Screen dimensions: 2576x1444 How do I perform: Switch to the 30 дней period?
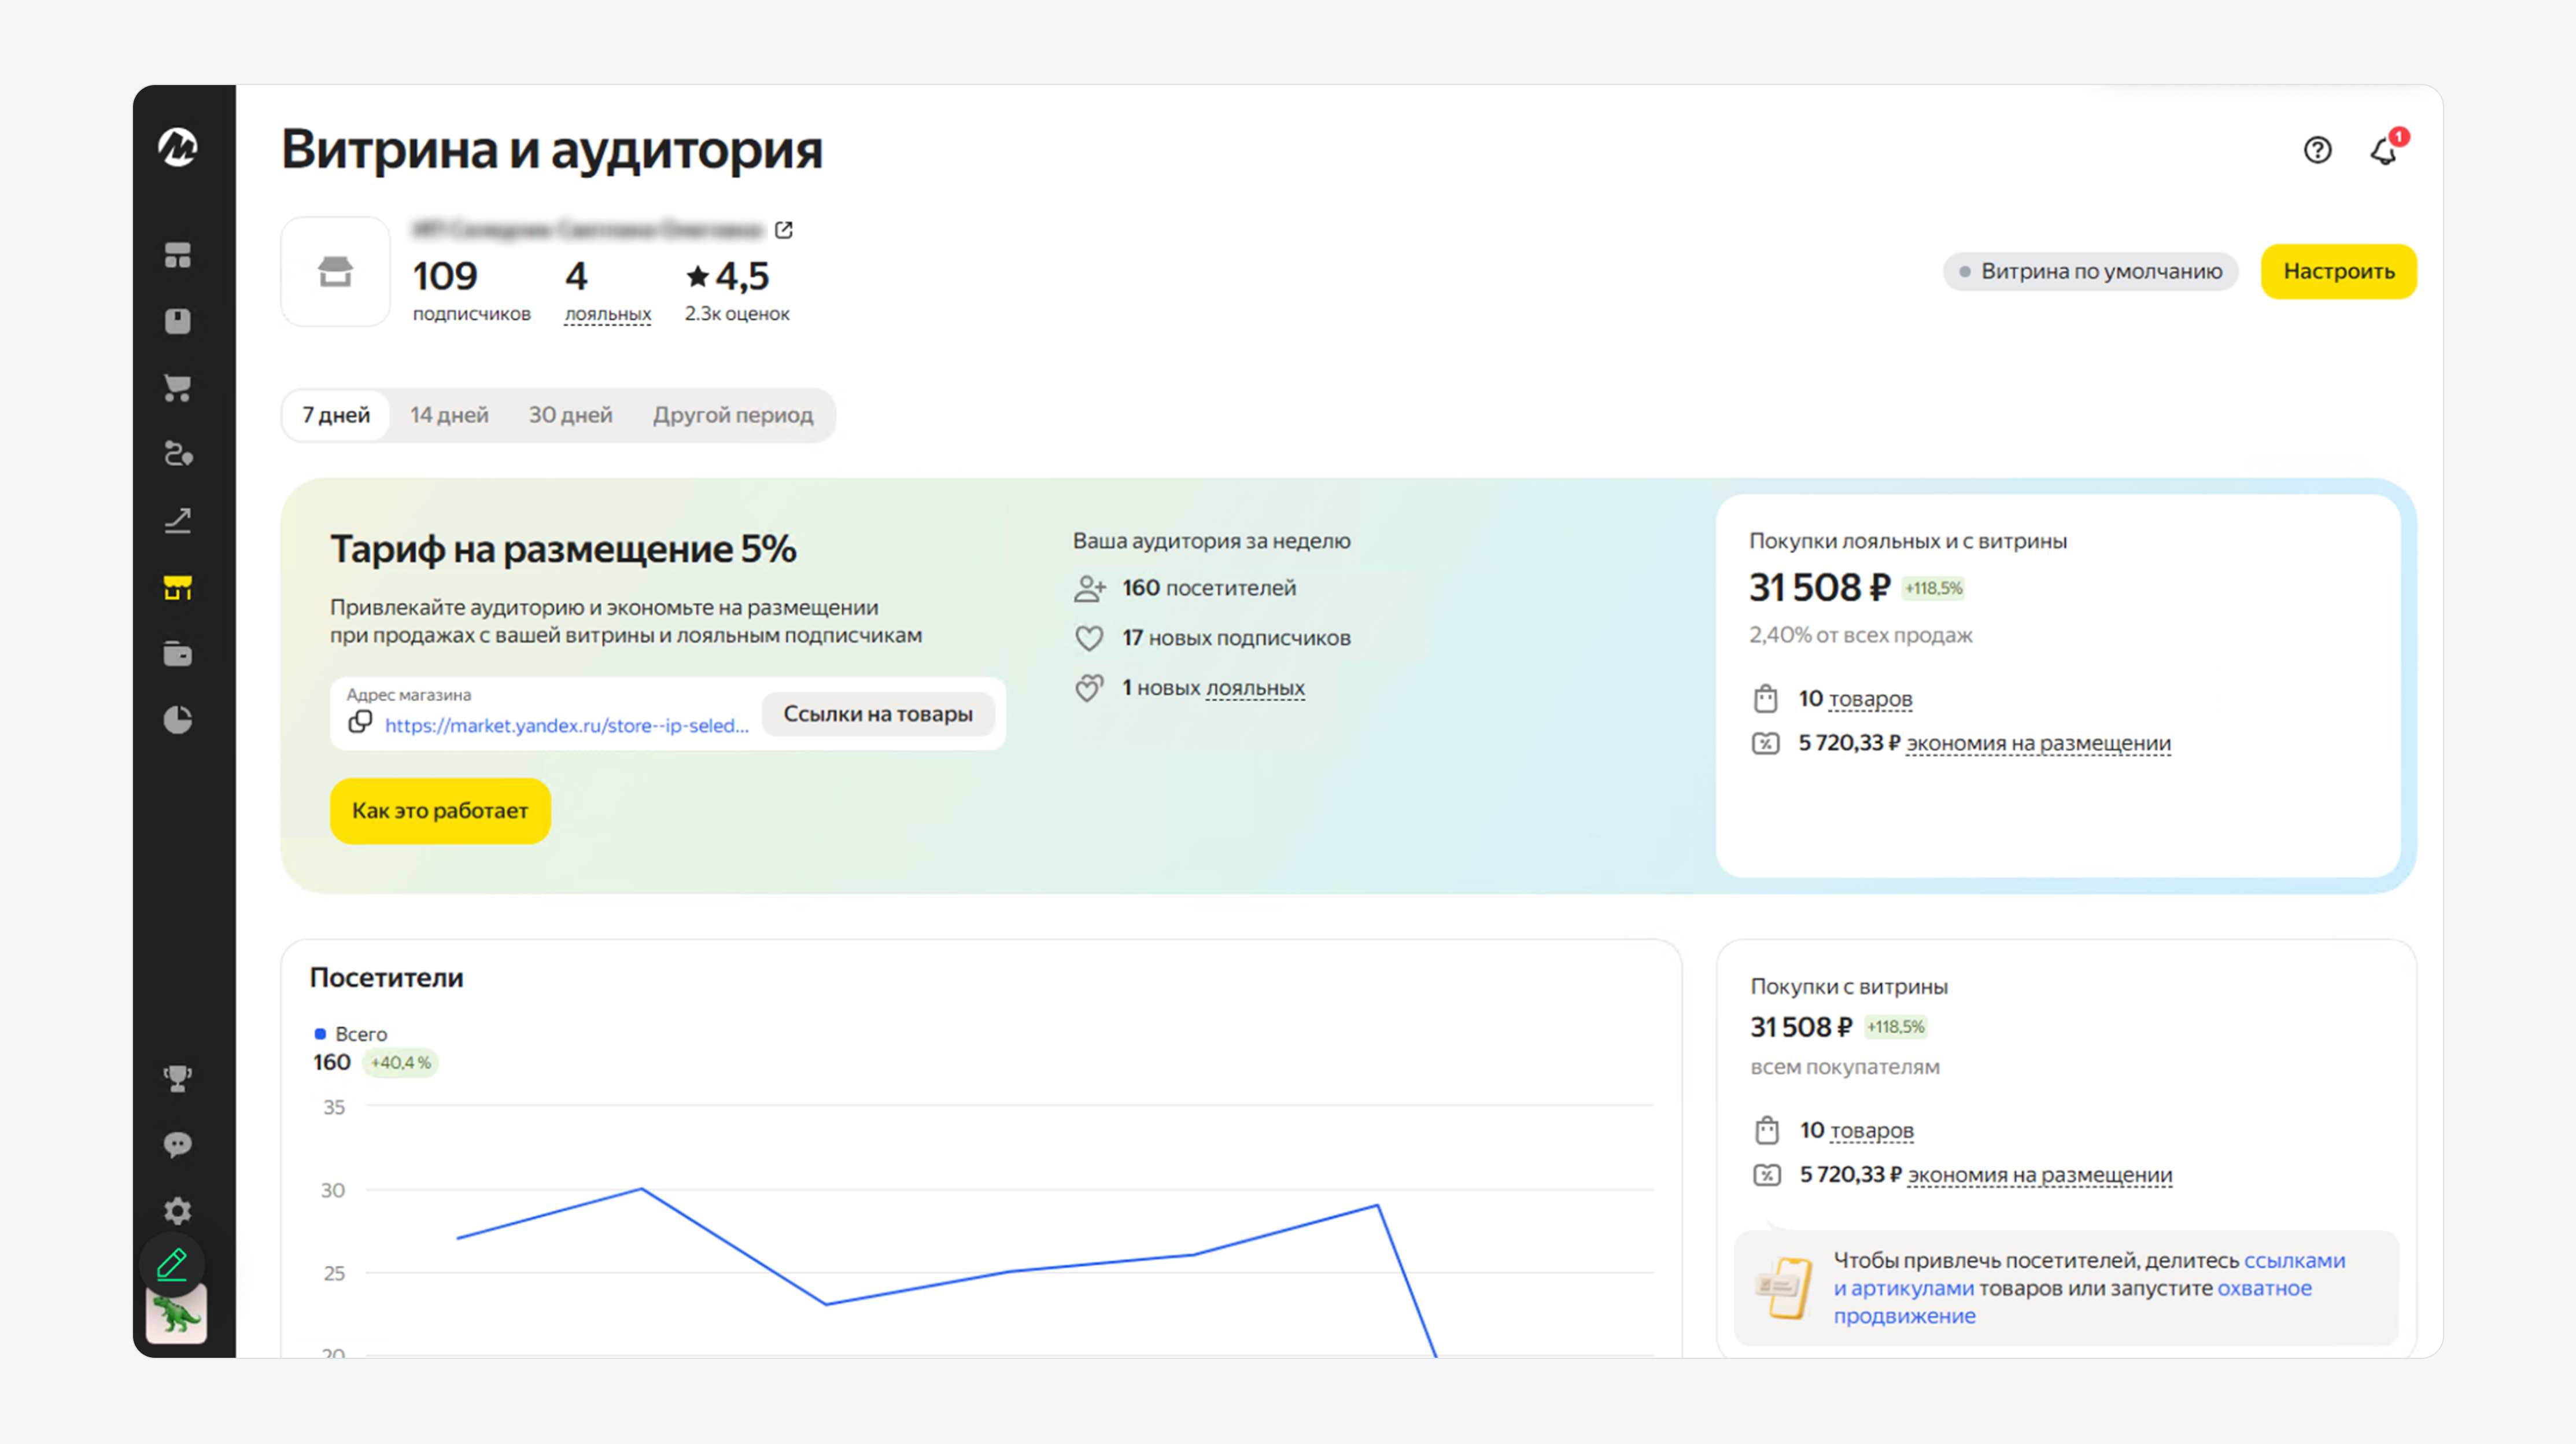click(x=570, y=415)
